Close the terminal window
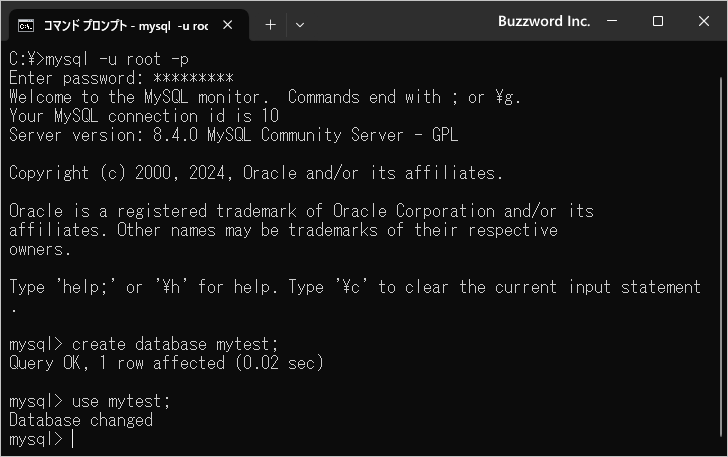This screenshot has height=457, width=728. tap(703, 21)
